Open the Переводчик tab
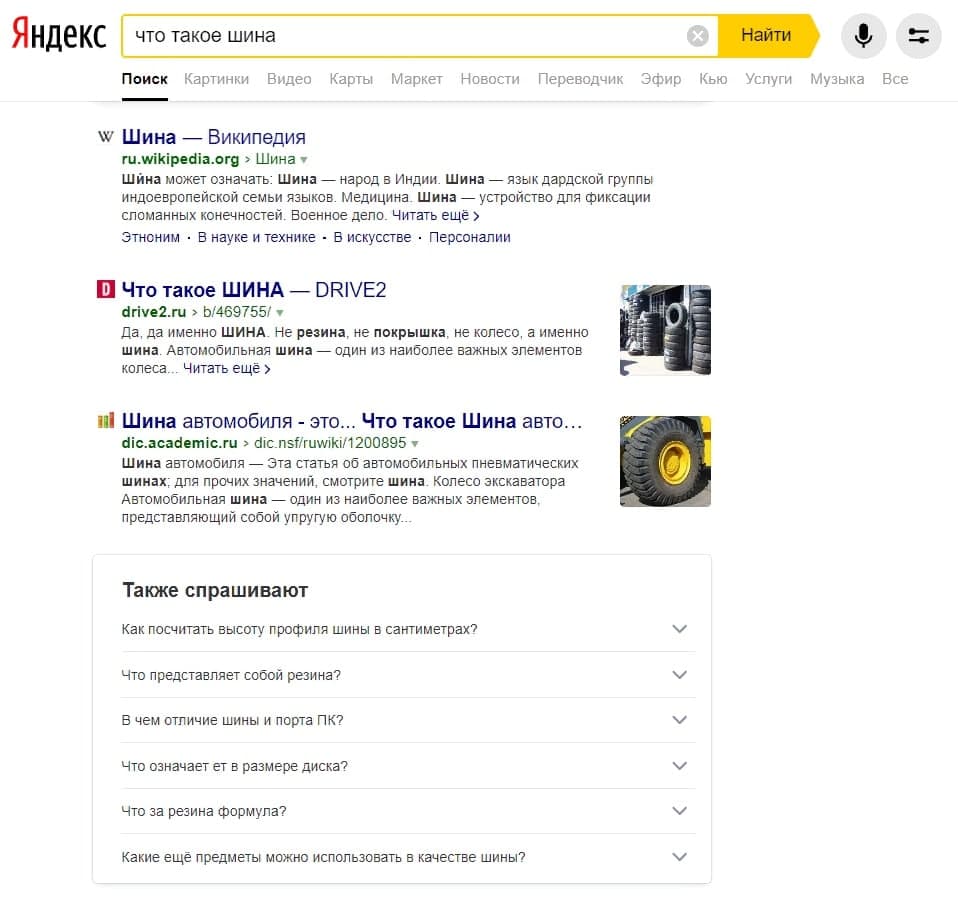 (580, 79)
